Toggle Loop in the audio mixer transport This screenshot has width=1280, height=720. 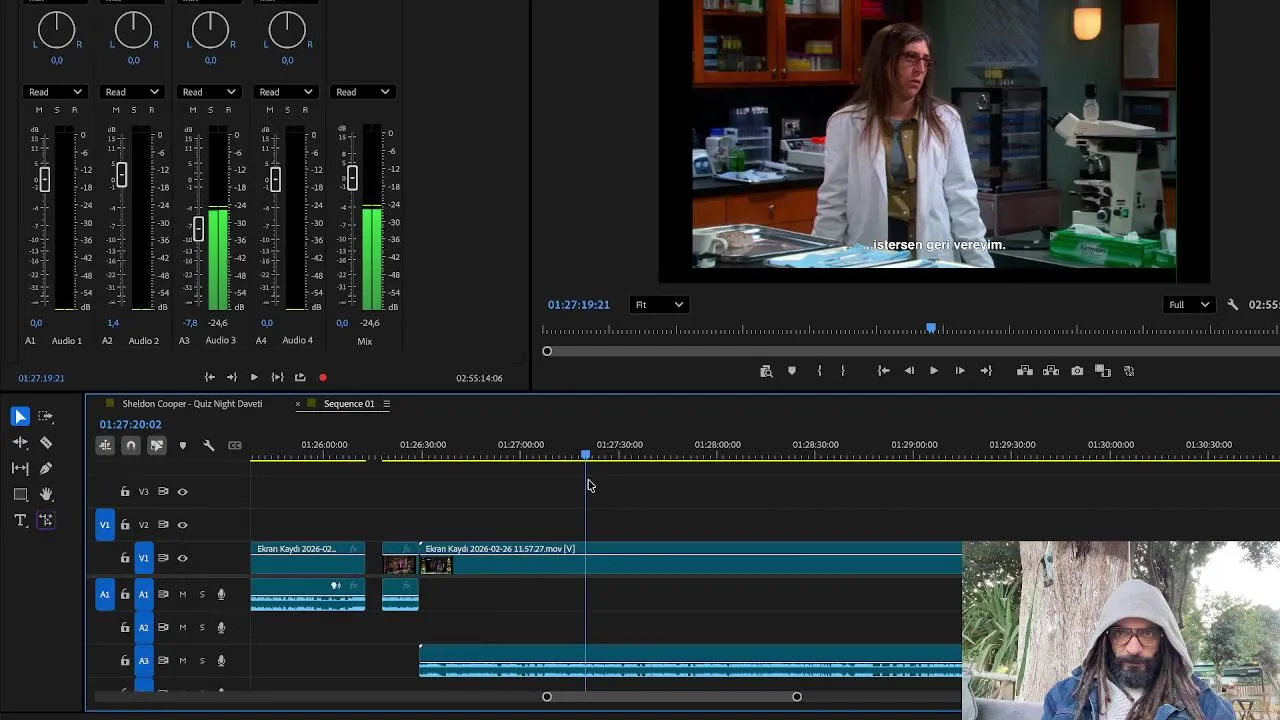pyautogui.click(x=300, y=377)
